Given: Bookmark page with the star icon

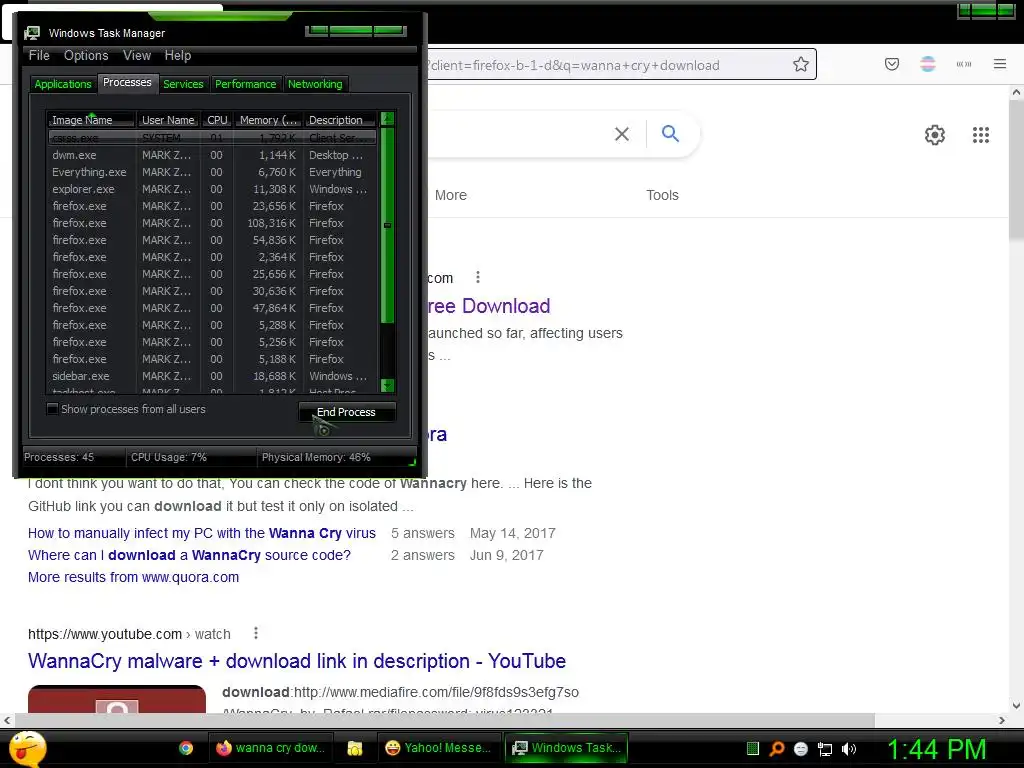Looking at the screenshot, I should 801,64.
